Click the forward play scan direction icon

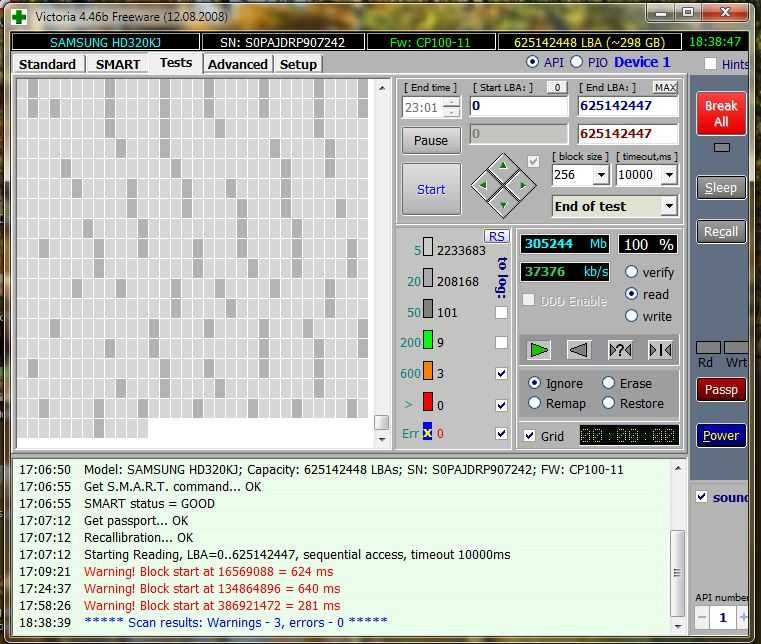point(539,349)
